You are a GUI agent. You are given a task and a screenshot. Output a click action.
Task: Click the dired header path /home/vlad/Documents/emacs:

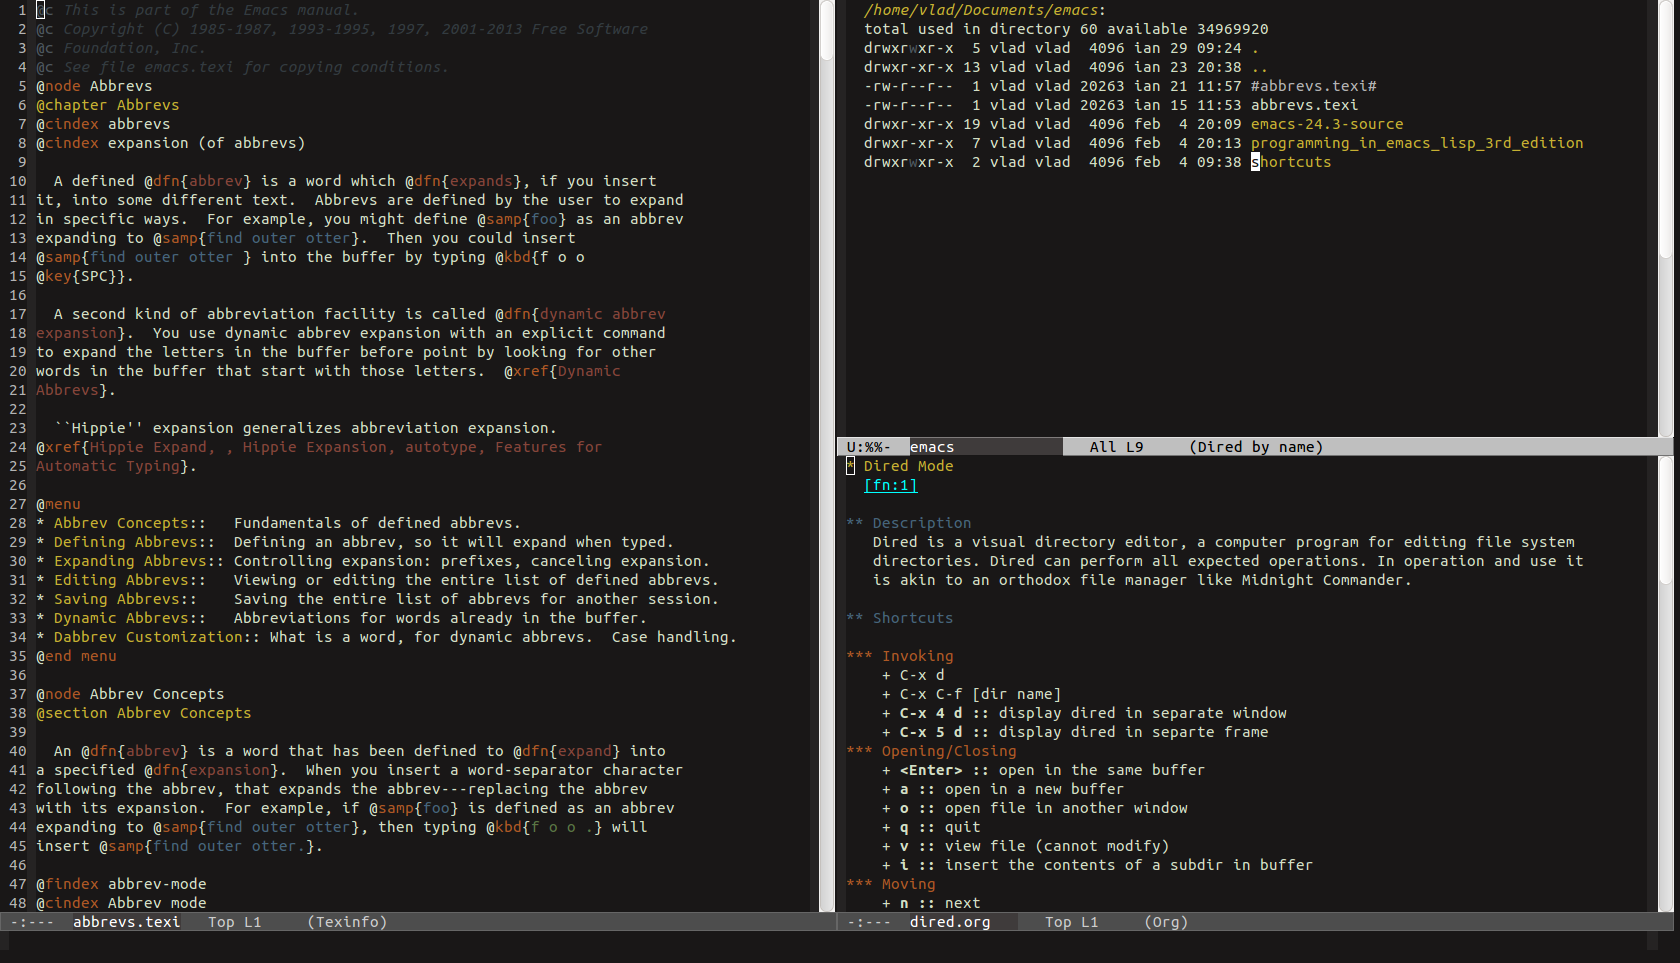point(985,10)
